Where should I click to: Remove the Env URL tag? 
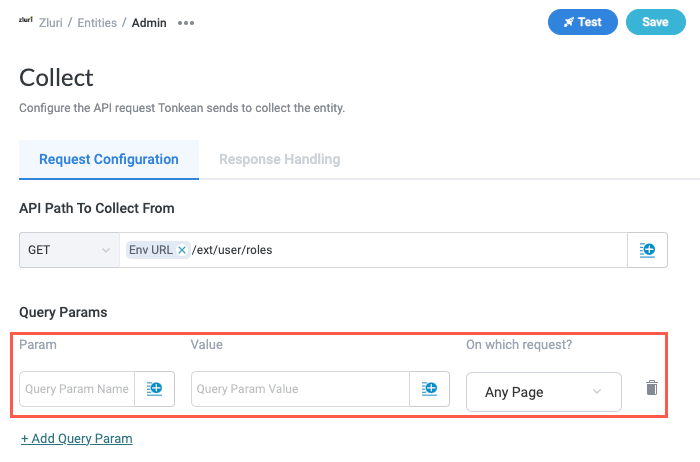coord(182,250)
